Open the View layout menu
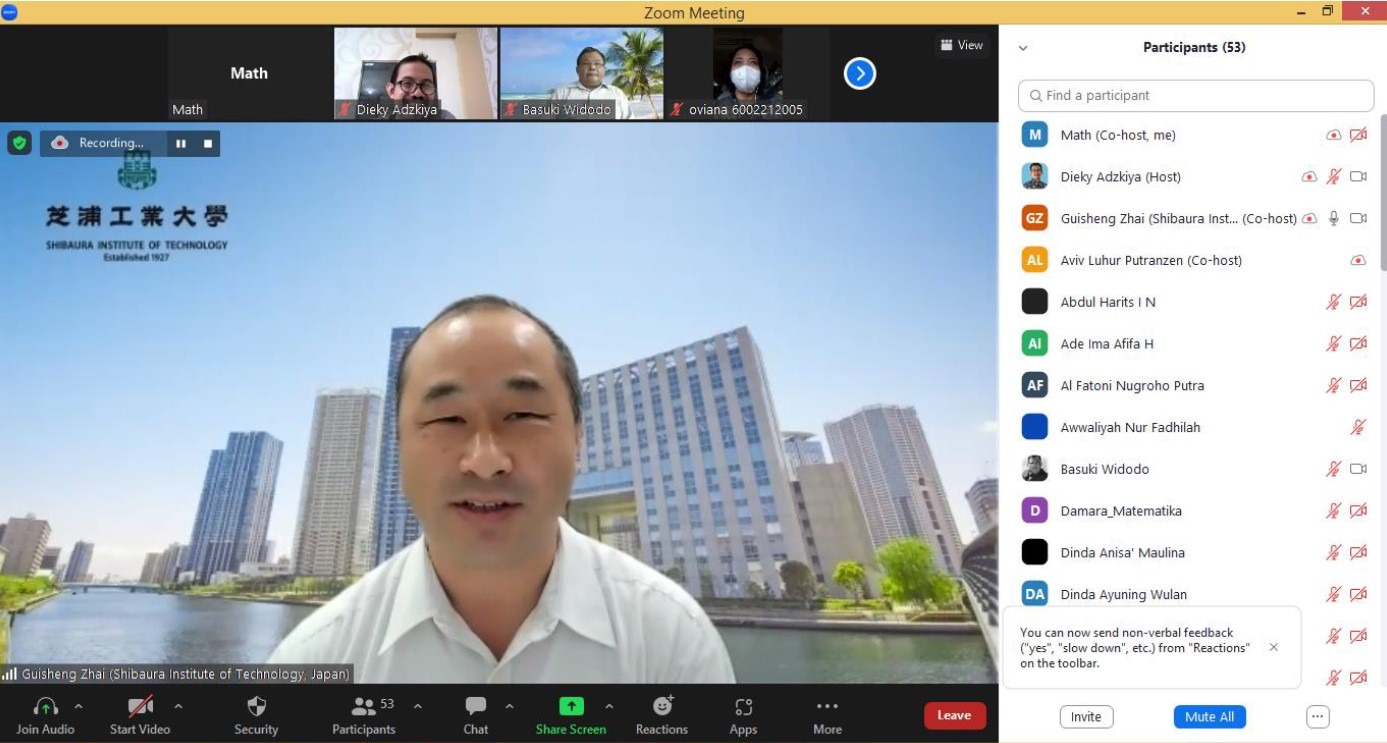Image resolution: width=1387 pixels, height=743 pixels. (962, 45)
